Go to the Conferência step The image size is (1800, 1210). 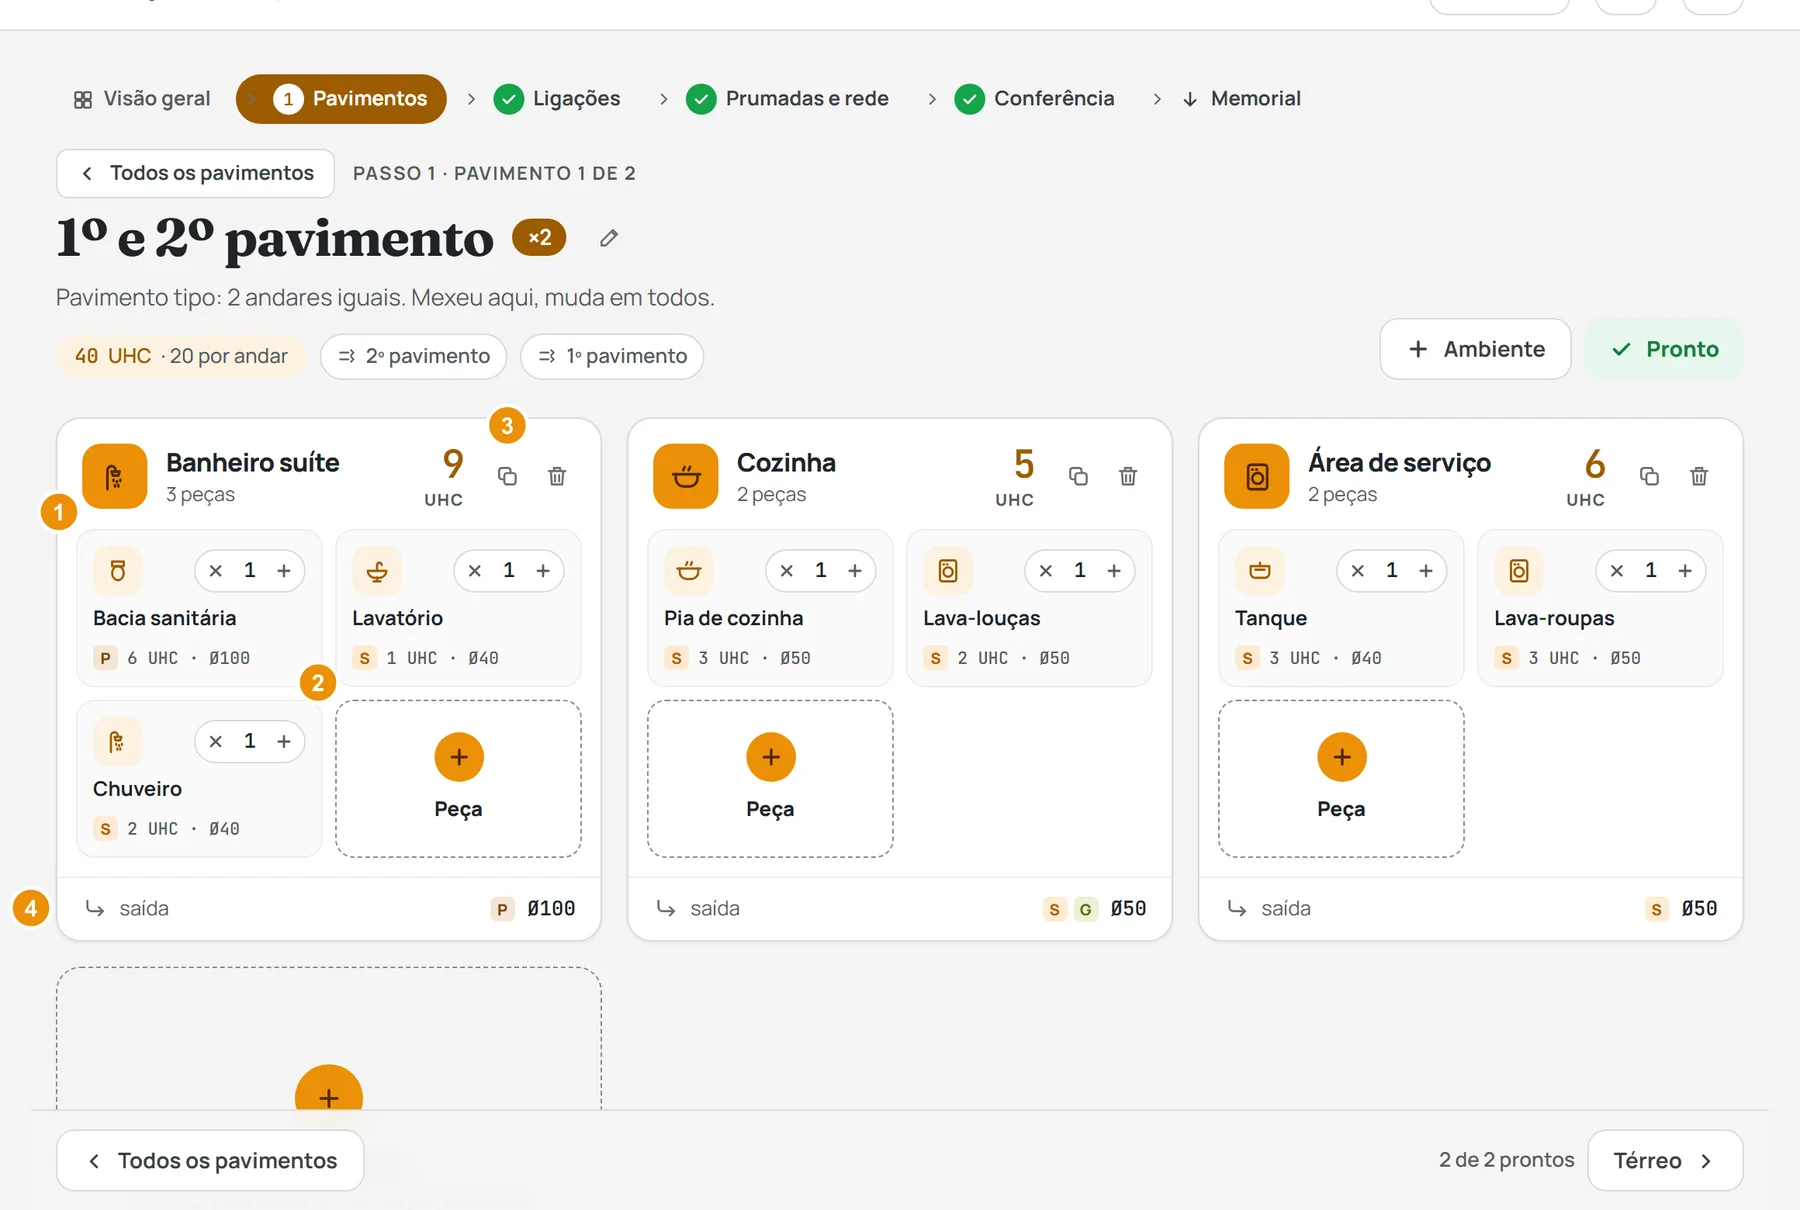point(1035,99)
